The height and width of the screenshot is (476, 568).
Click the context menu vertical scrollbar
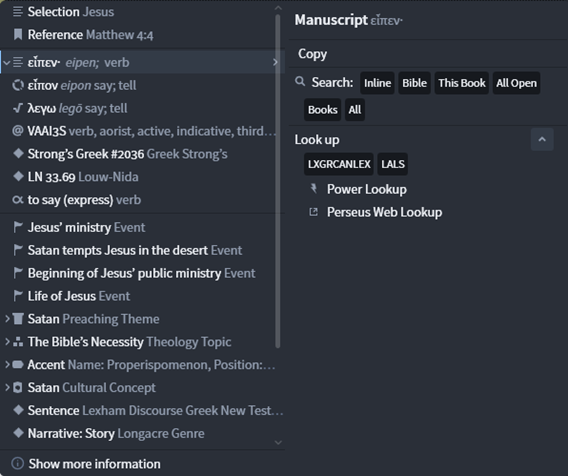[278, 181]
